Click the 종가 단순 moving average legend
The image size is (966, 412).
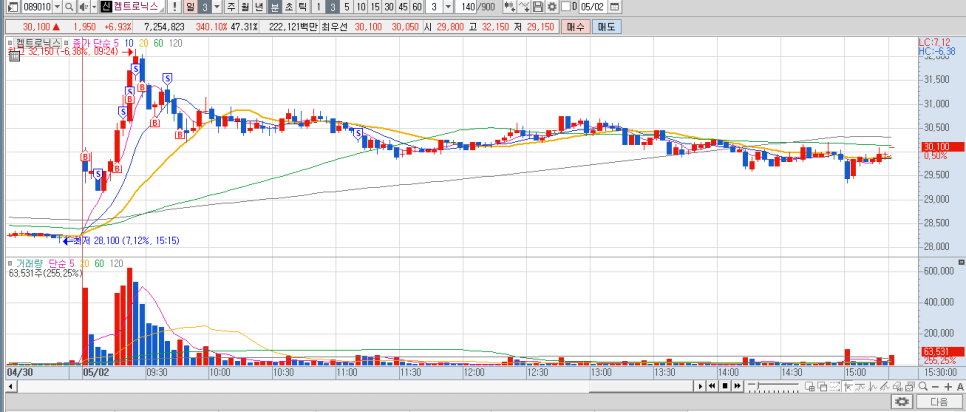[95, 42]
